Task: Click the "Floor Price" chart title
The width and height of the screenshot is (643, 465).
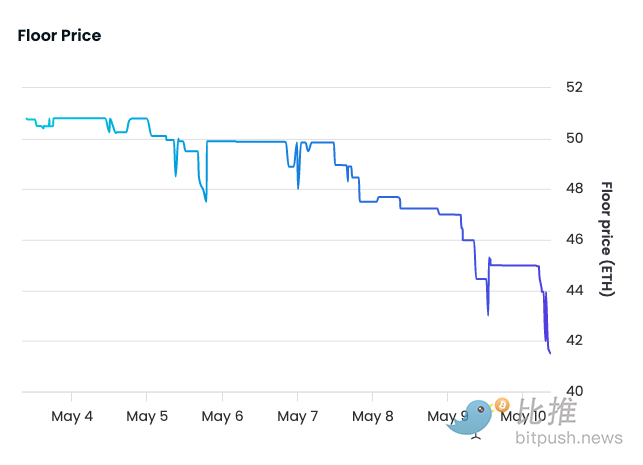Action: point(59,36)
